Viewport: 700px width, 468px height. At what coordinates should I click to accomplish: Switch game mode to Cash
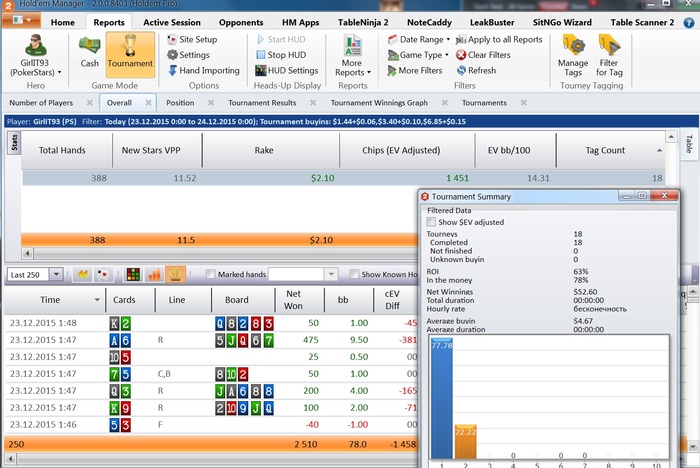point(89,52)
